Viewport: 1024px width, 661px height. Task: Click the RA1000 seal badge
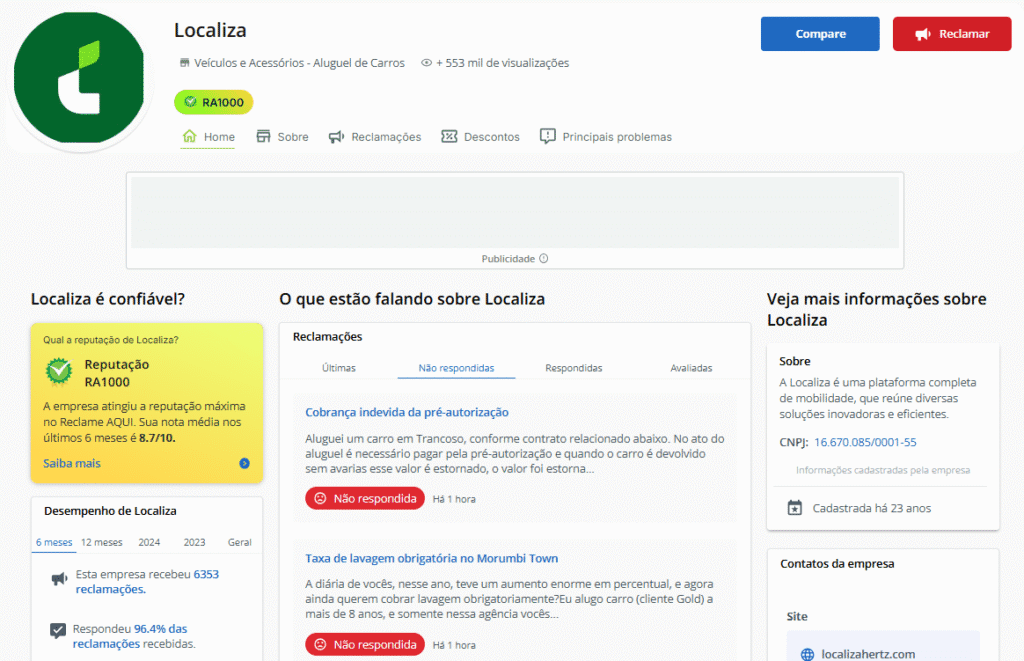pos(214,102)
